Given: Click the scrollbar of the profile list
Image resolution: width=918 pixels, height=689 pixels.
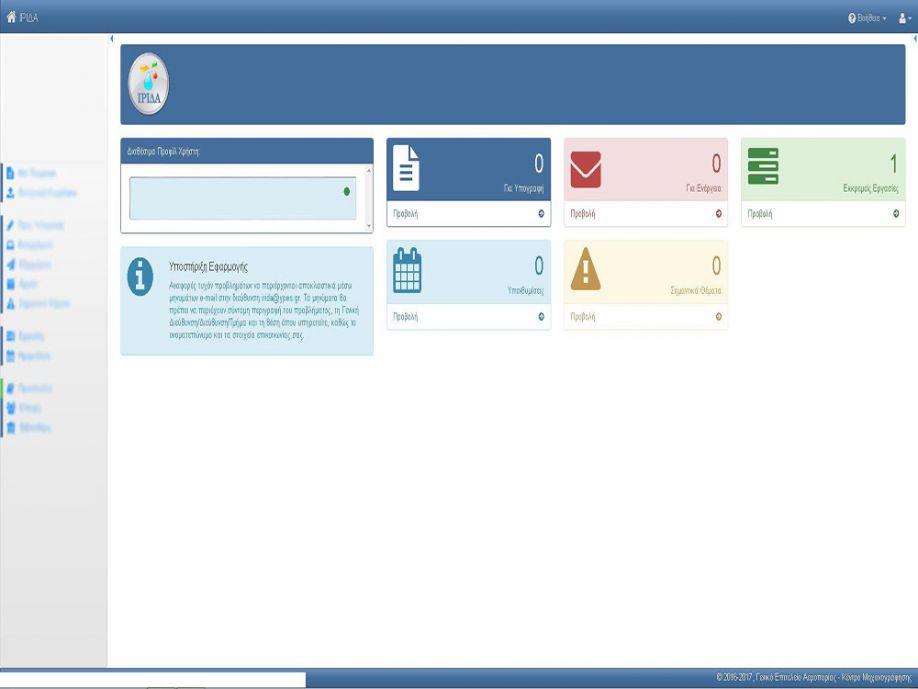Looking at the screenshot, I should click(x=369, y=198).
